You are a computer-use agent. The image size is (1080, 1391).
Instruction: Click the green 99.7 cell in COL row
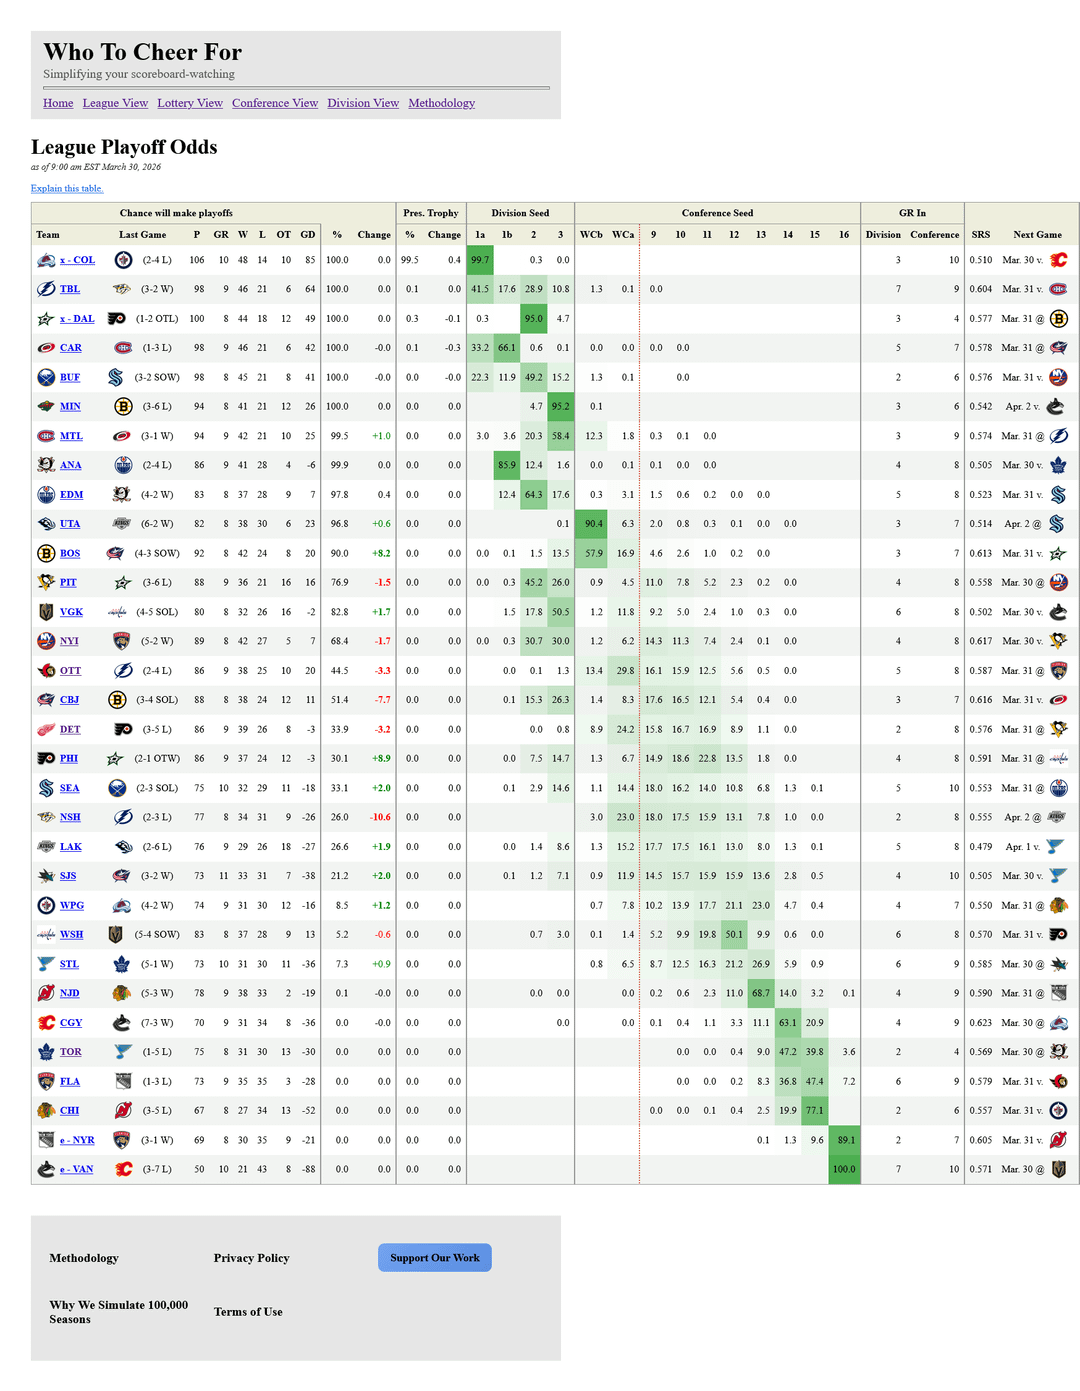click(x=480, y=260)
